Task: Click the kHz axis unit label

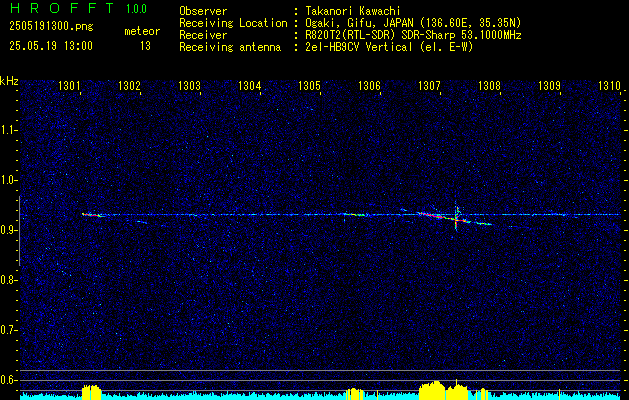Action: tap(9, 81)
